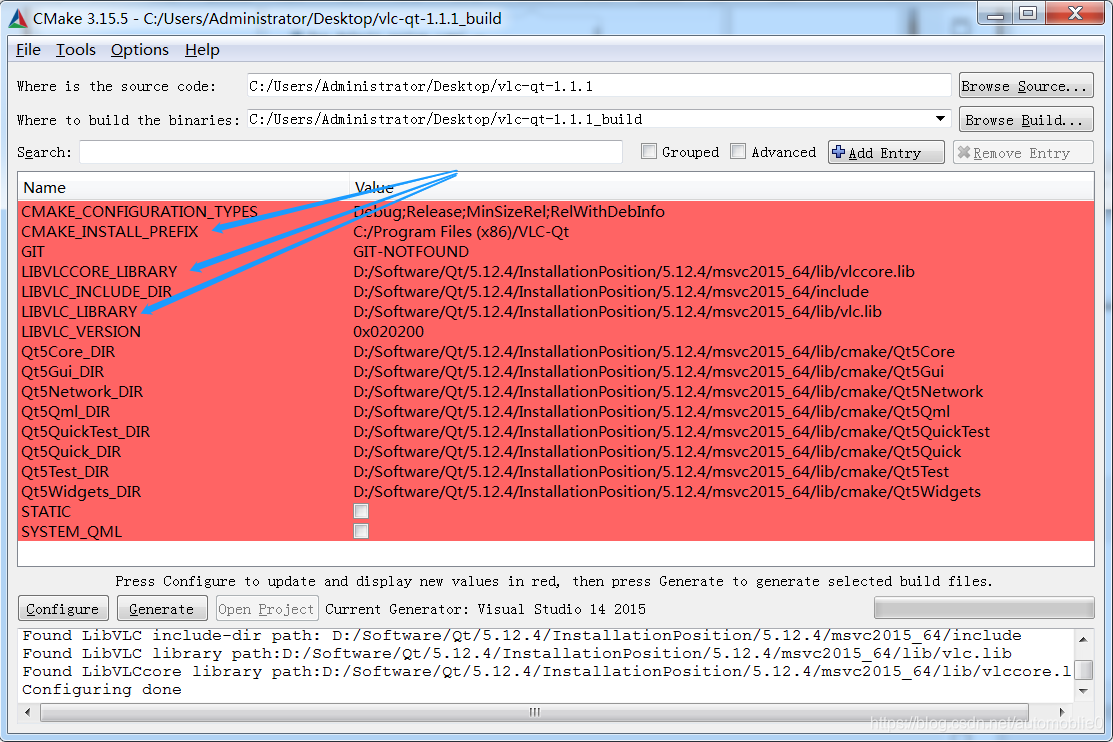Click the source code path field
The image size is (1113, 742).
click(598, 86)
